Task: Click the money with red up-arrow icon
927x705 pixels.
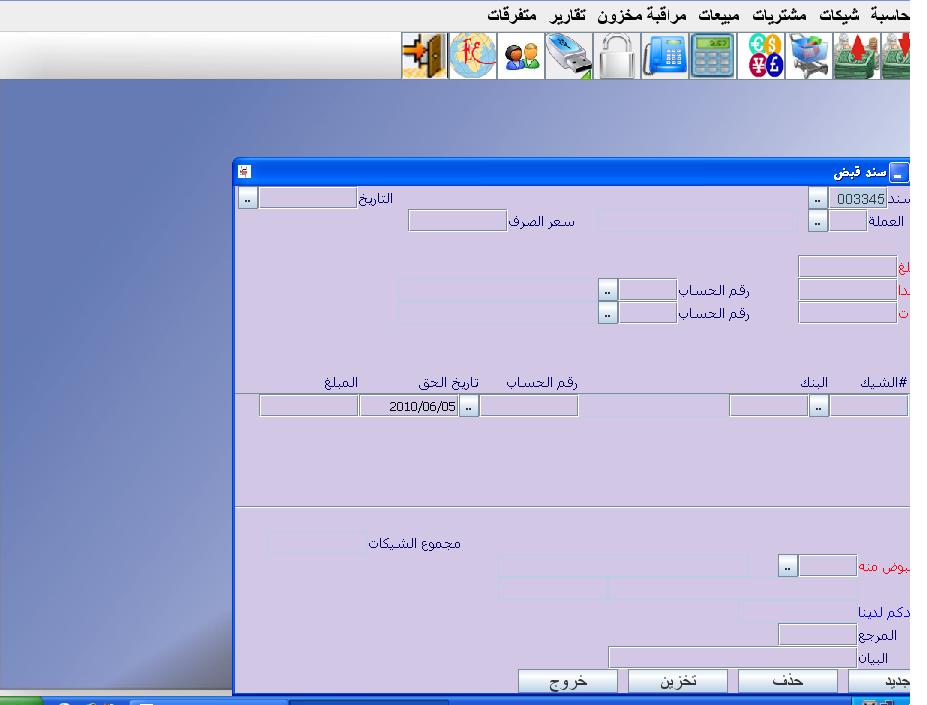Action: click(x=860, y=56)
